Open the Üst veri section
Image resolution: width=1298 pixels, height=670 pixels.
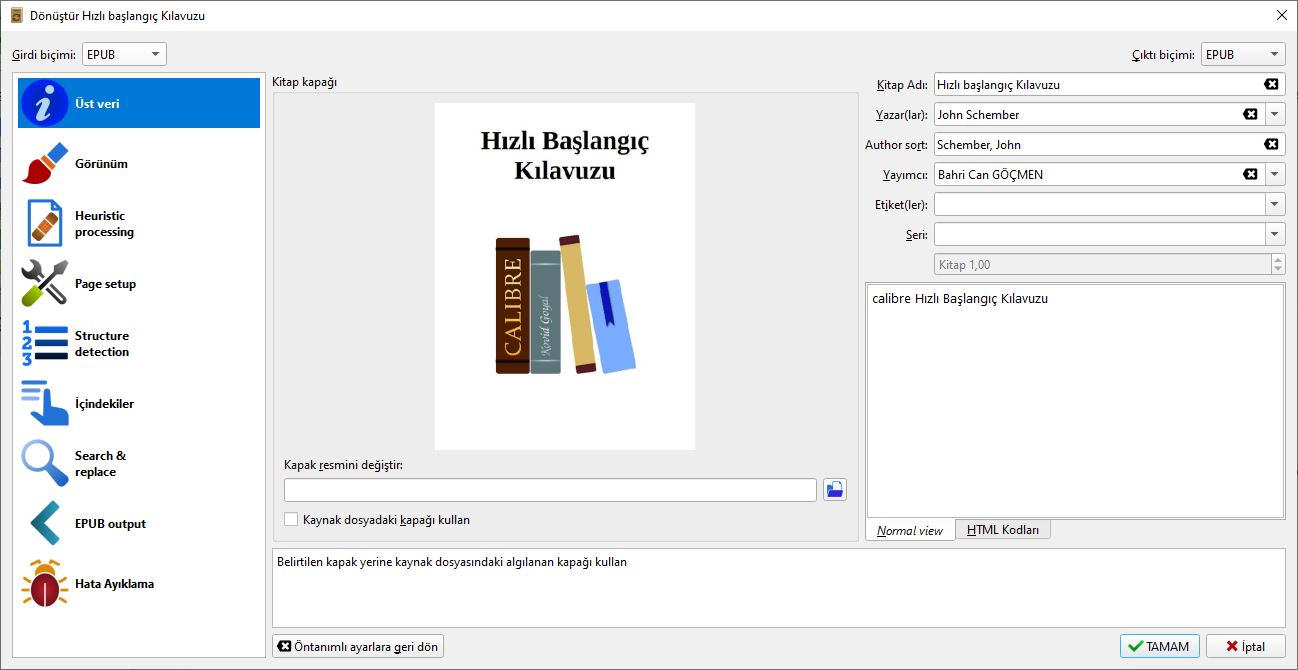click(139, 103)
